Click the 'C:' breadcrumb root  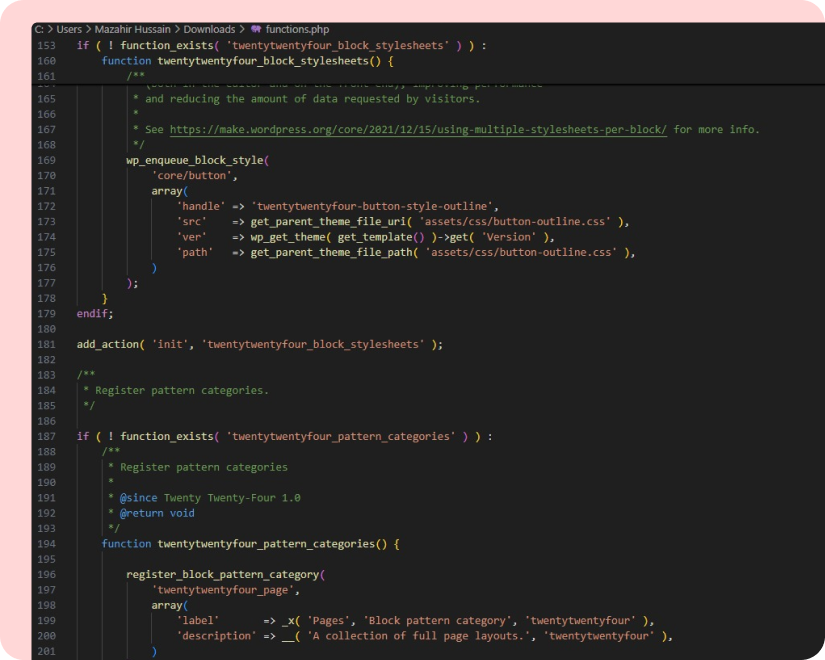pyautogui.click(x=39, y=29)
